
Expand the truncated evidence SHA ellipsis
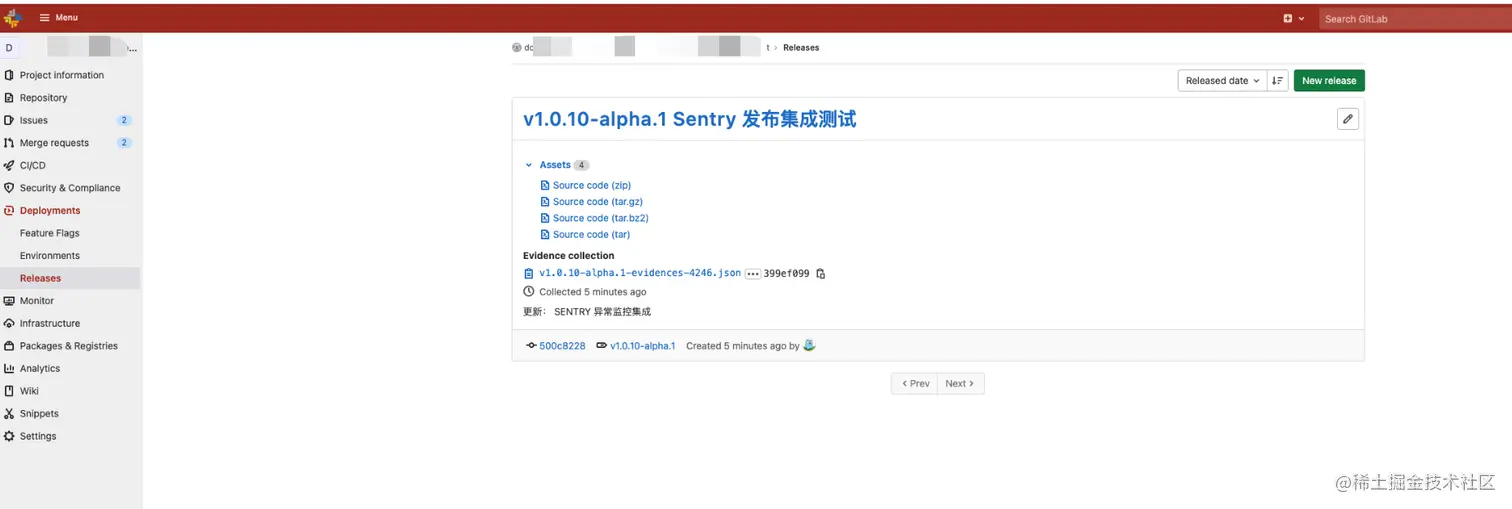pyautogui.click(x=752, y=273)
